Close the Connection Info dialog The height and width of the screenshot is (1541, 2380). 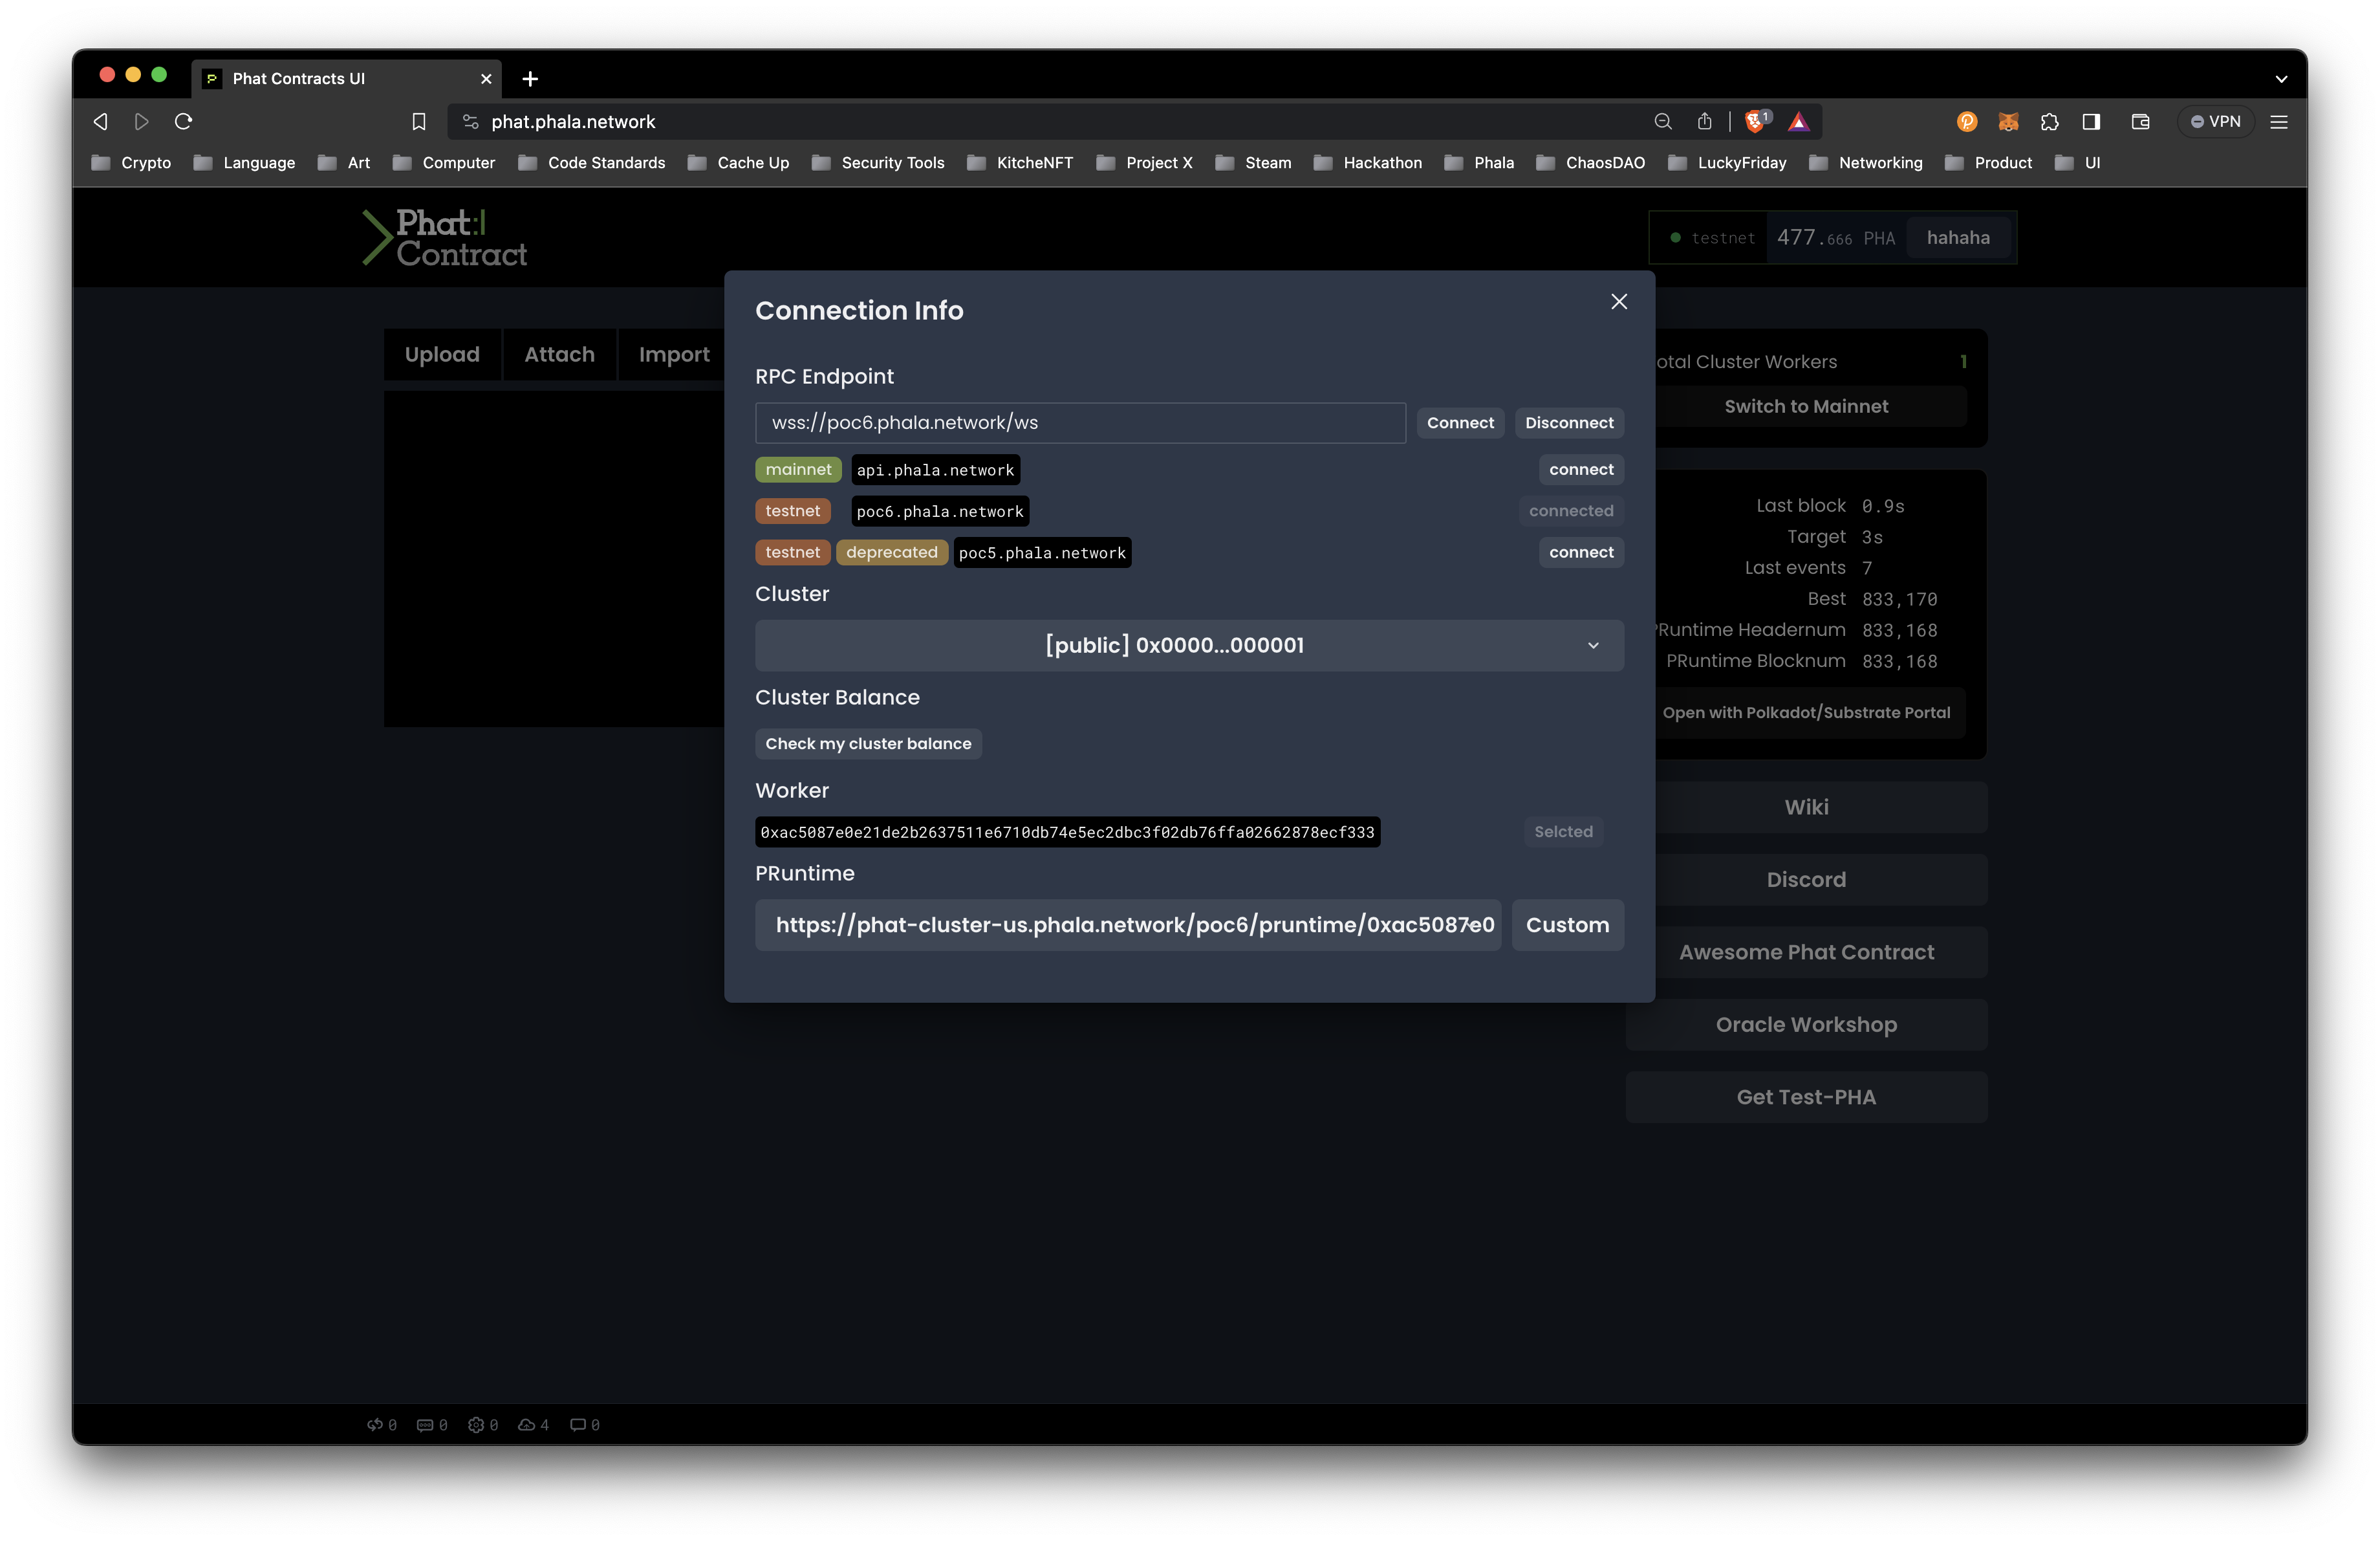pos(1618,302)
